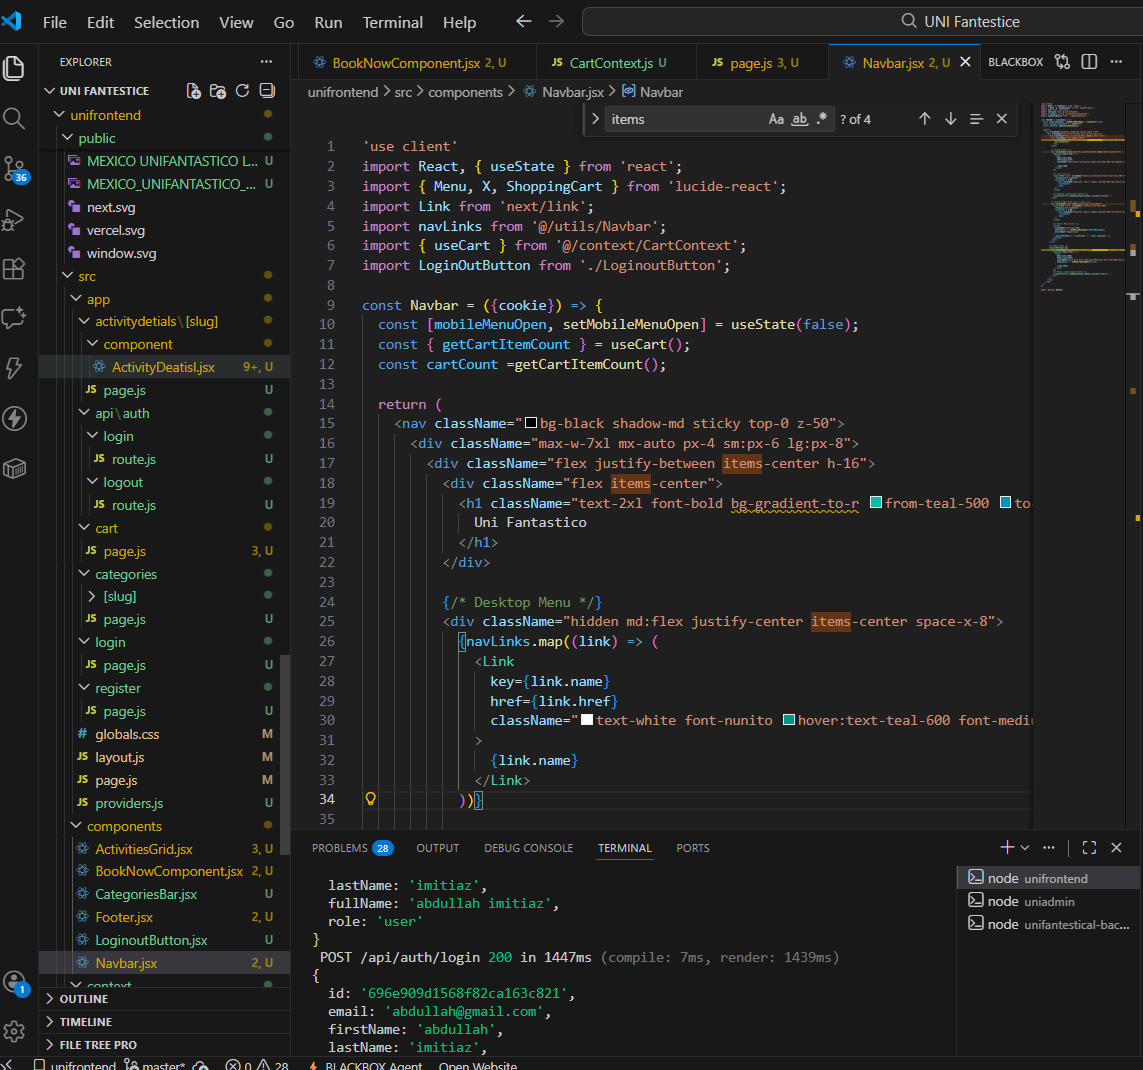Open the Run and Debug view
Screen dimensions: 1143x1070
coord(14,219)
